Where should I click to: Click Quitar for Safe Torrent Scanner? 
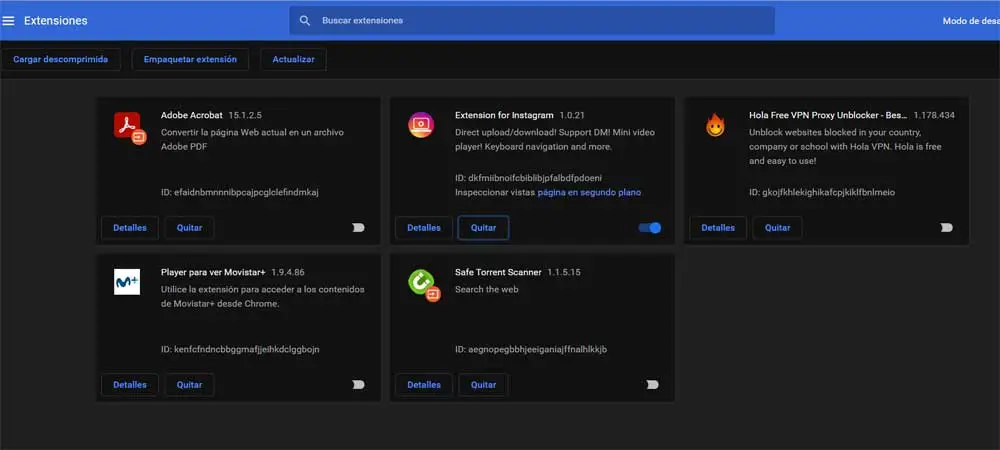pos(483,384)
